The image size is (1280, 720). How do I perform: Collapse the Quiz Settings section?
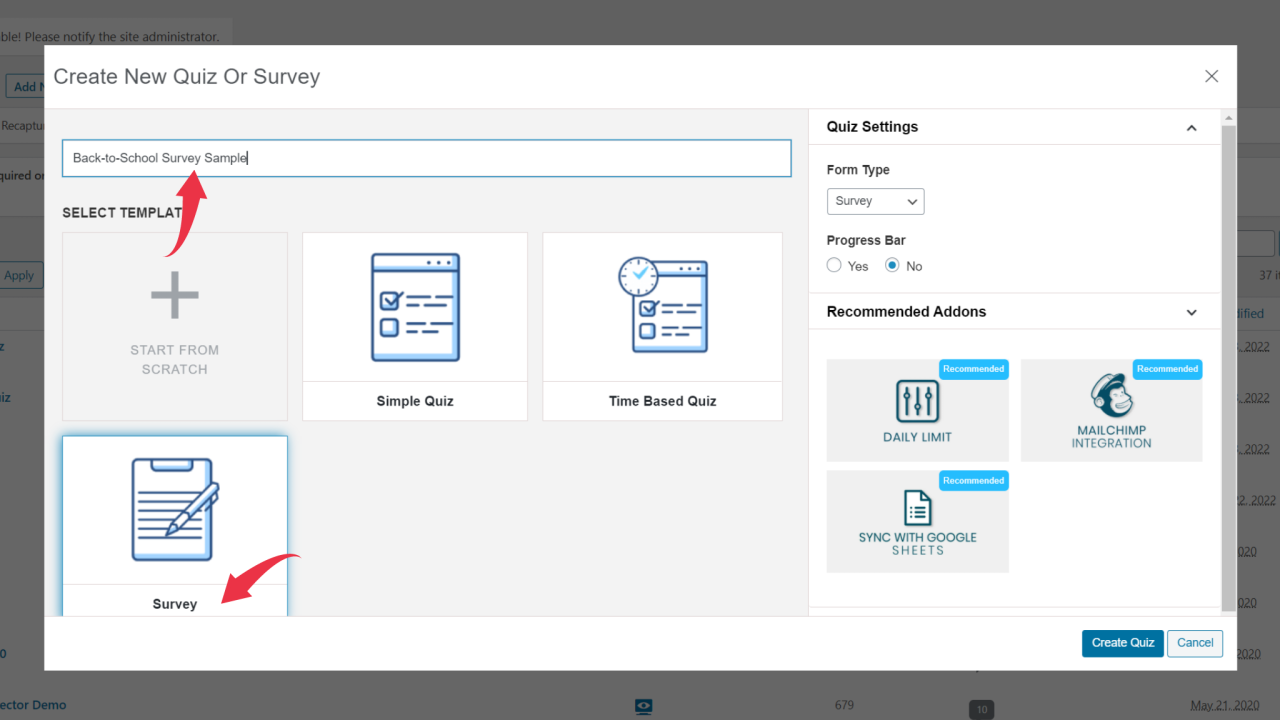click(1191, 128)
